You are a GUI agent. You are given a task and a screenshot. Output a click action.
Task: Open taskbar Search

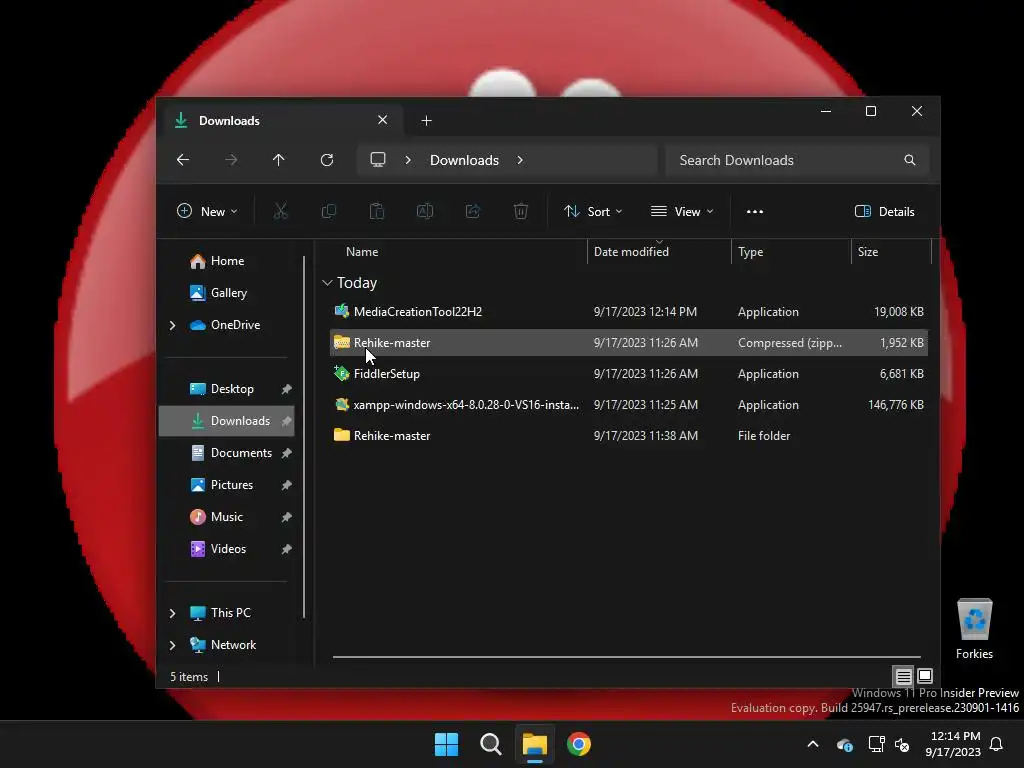[x=490, y=744]
